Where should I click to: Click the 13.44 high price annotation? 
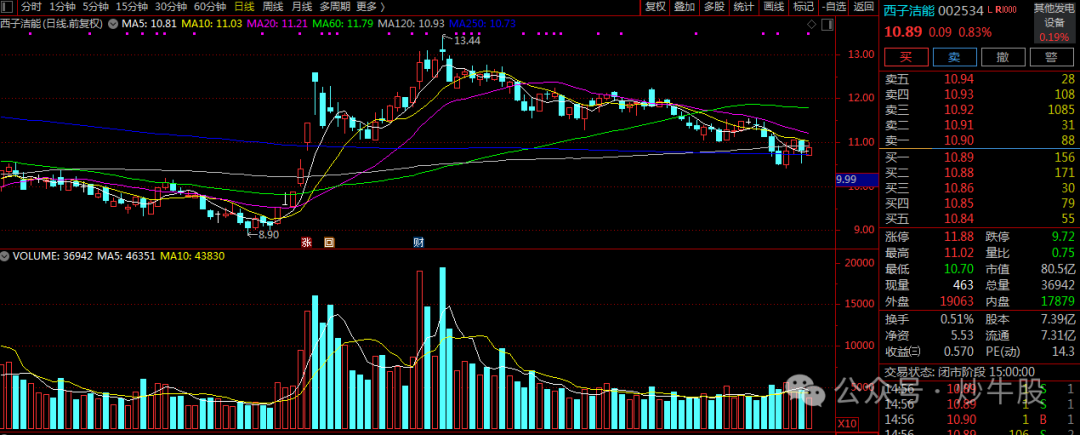coord(465,41)
